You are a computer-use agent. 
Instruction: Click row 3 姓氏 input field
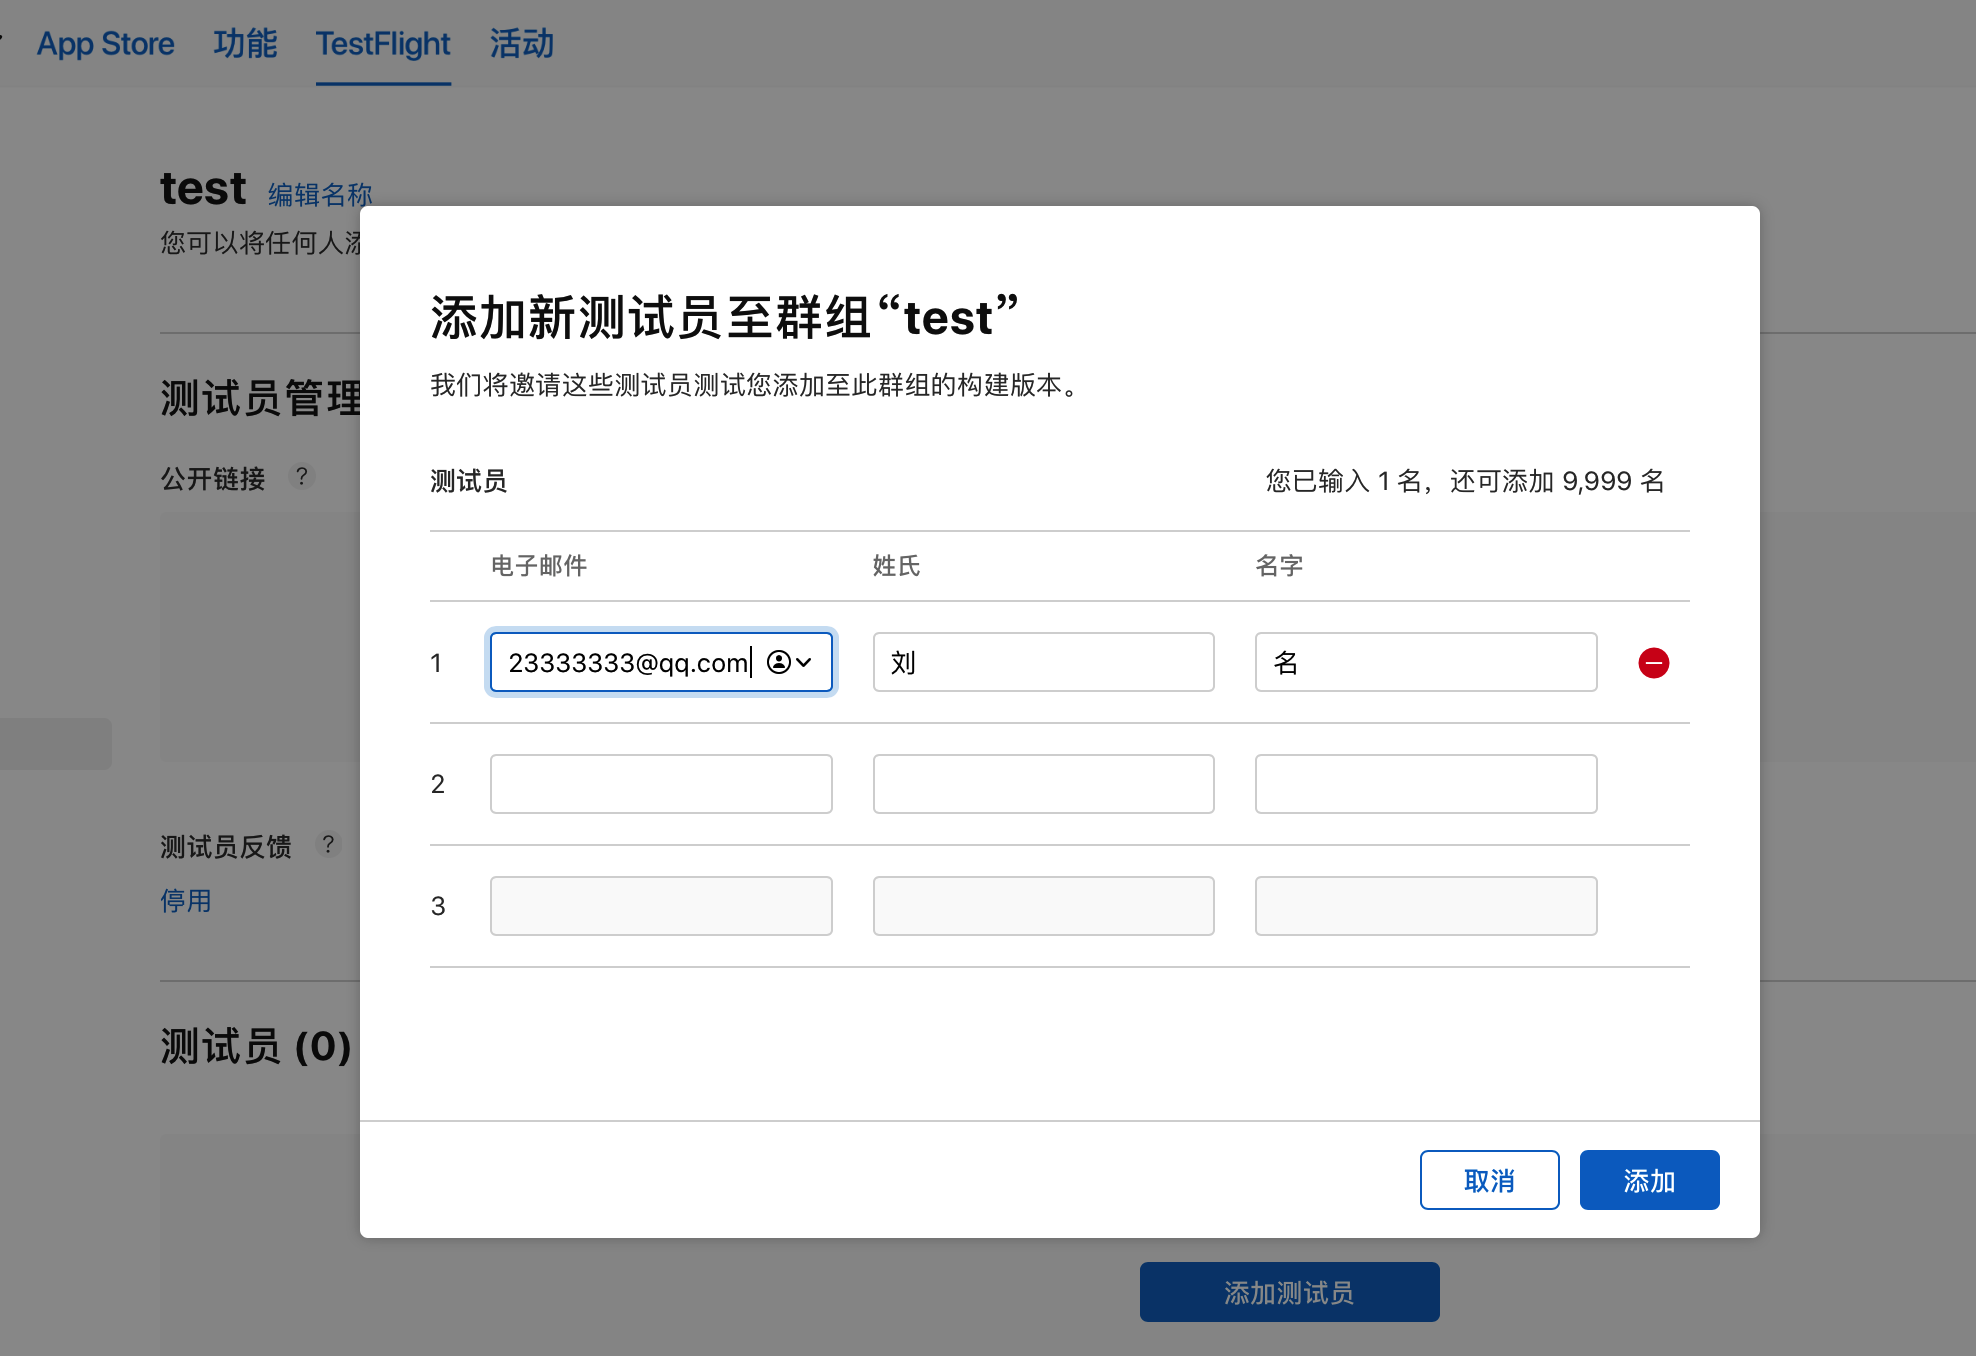pos(1043,906)
